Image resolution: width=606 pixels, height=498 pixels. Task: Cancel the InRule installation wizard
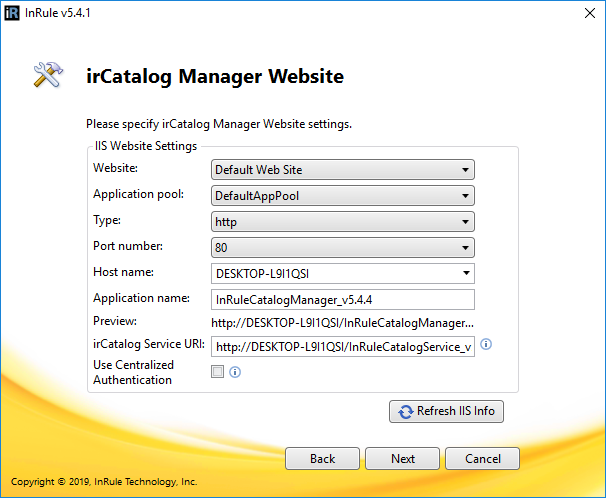click(x=482, y=459)
